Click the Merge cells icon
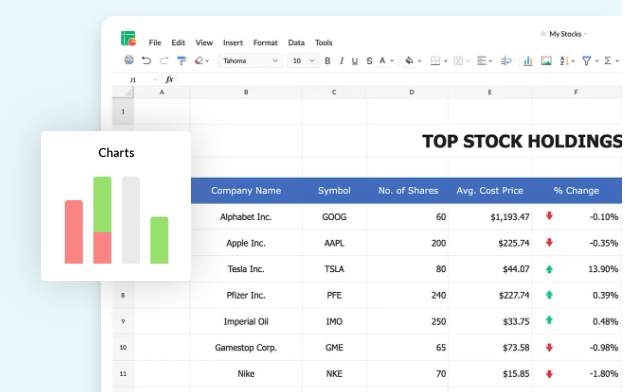The height and width of the screenshot is (392, 625). point(458,61)
